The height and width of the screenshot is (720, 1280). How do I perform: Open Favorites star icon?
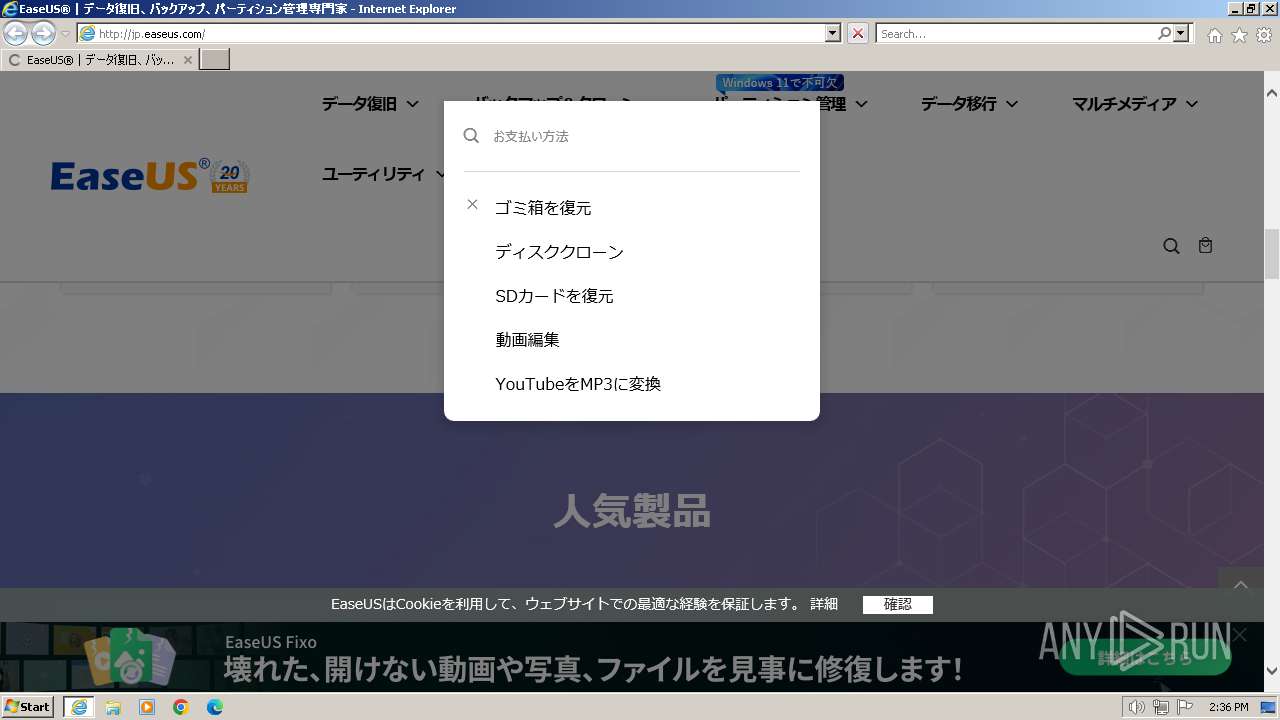tap(1239, 35)
